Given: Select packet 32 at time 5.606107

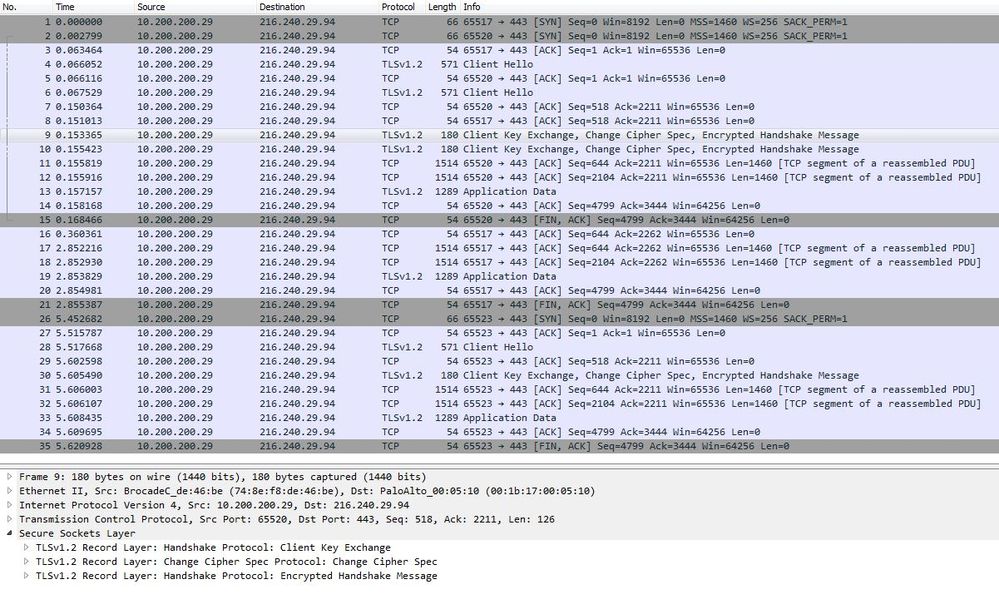Looking at the screenshot, I should coord(500,403).
